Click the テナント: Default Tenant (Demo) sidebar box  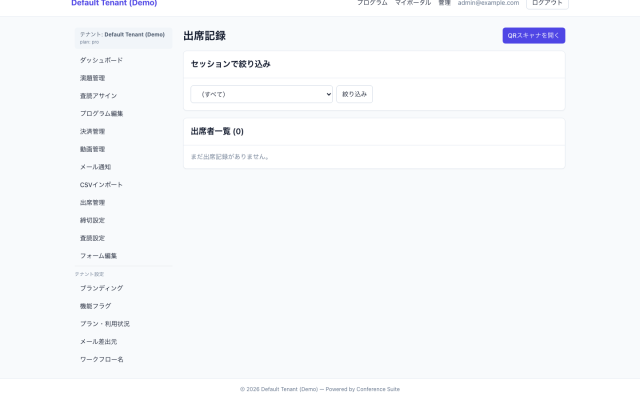123,38
